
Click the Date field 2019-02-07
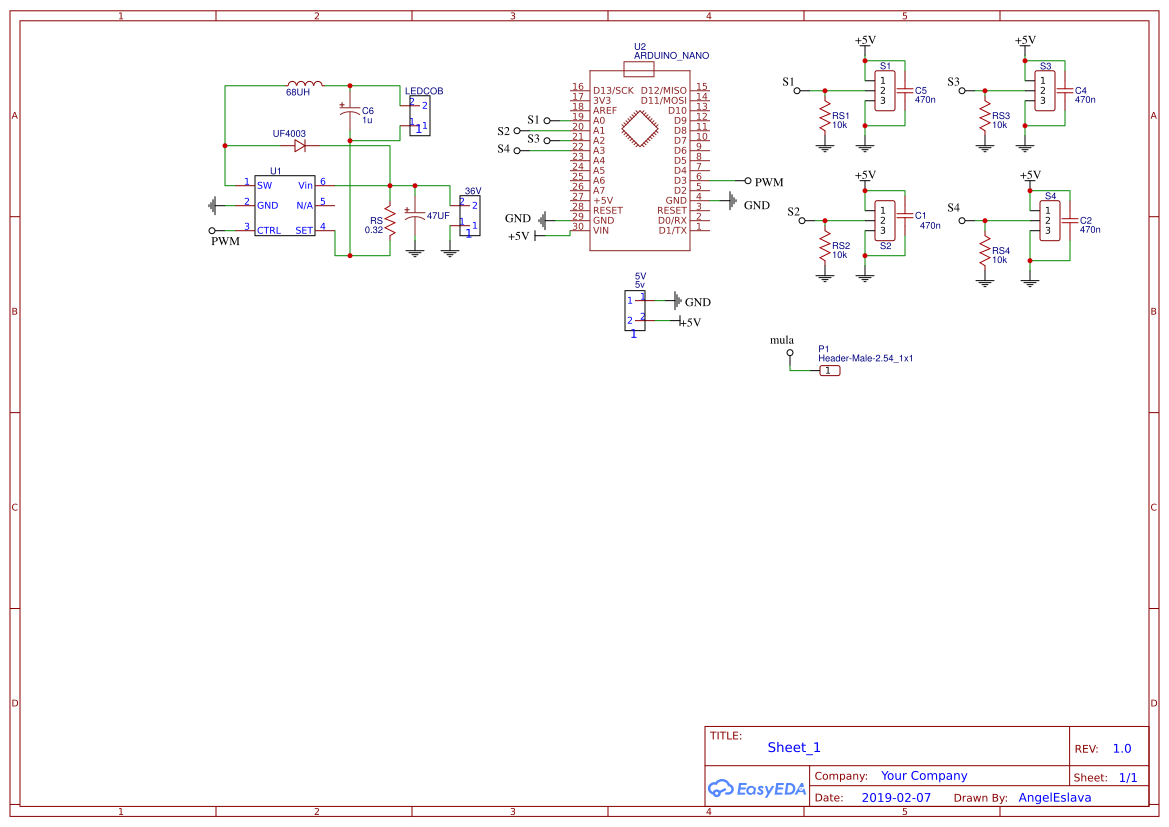click(895, 797)
